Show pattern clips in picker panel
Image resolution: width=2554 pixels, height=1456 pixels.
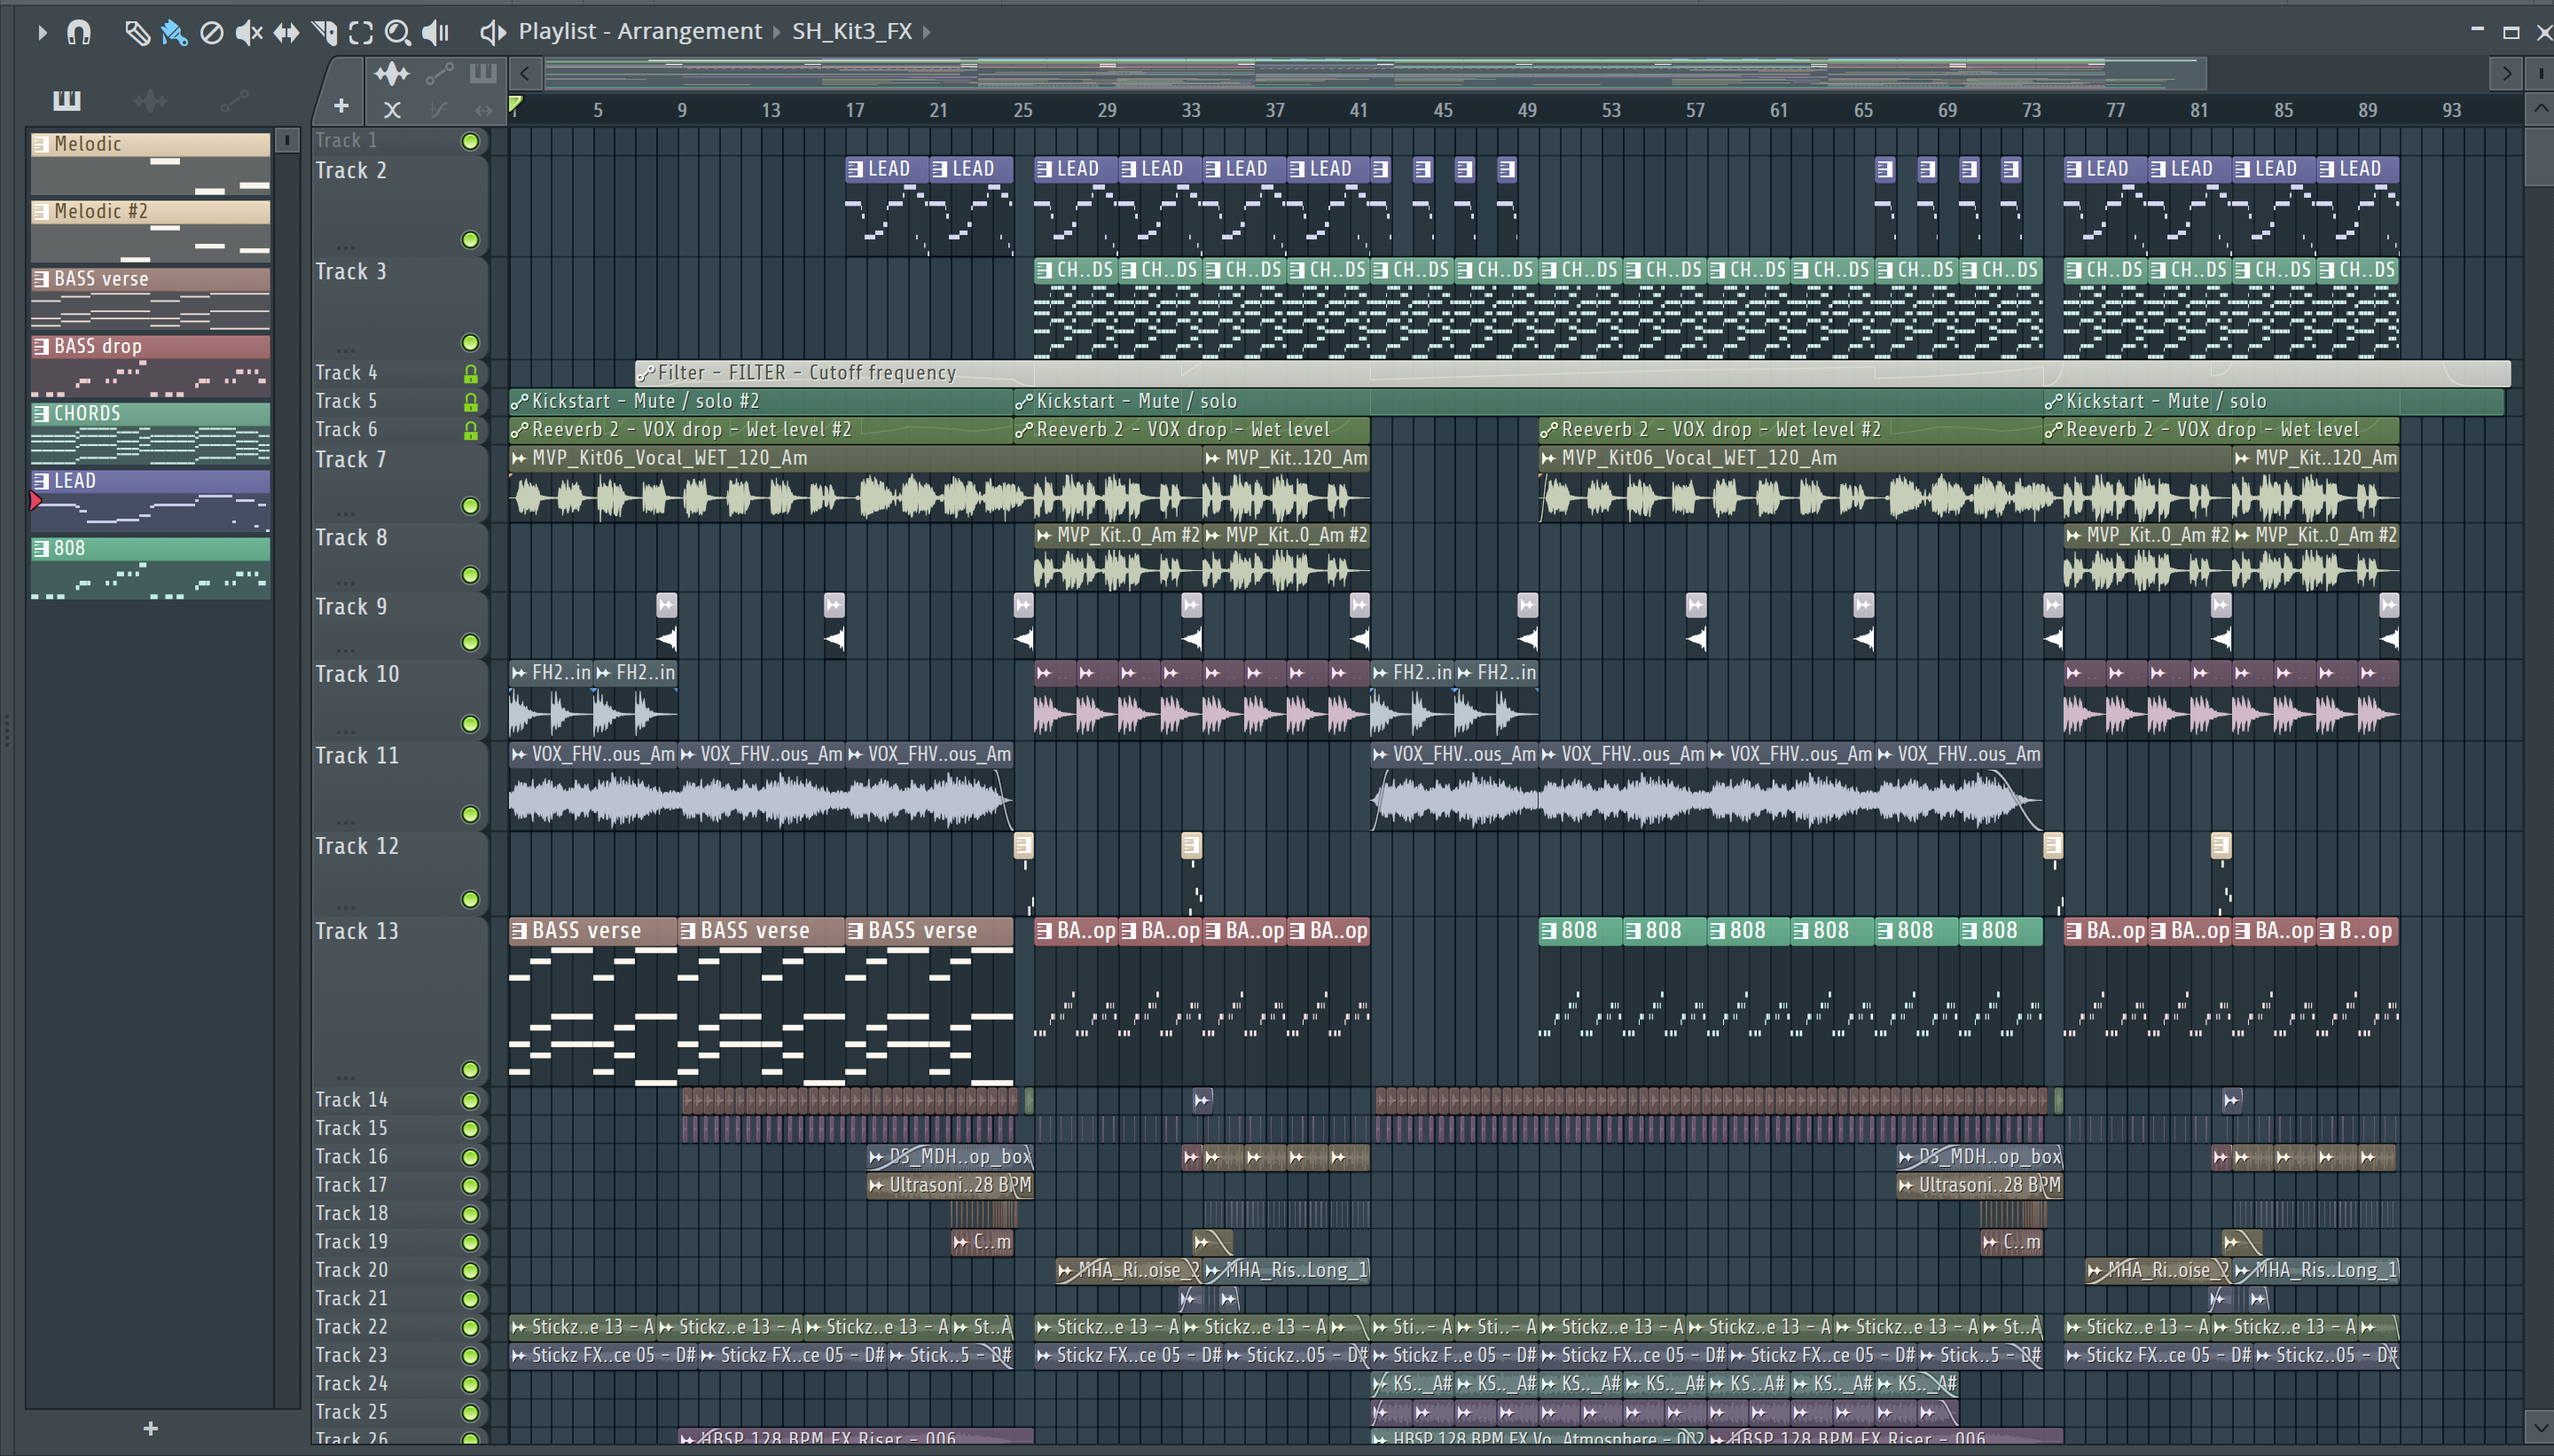pyautogui.click(x=66, y=100)
